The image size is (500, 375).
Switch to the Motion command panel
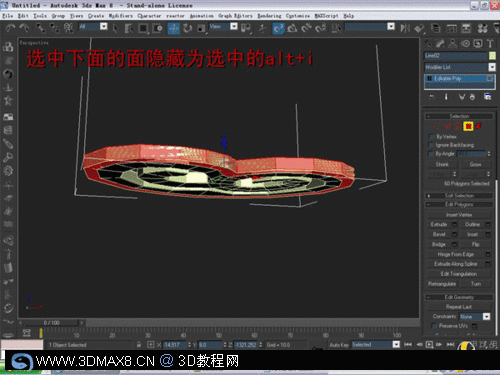tap(465, 43)
